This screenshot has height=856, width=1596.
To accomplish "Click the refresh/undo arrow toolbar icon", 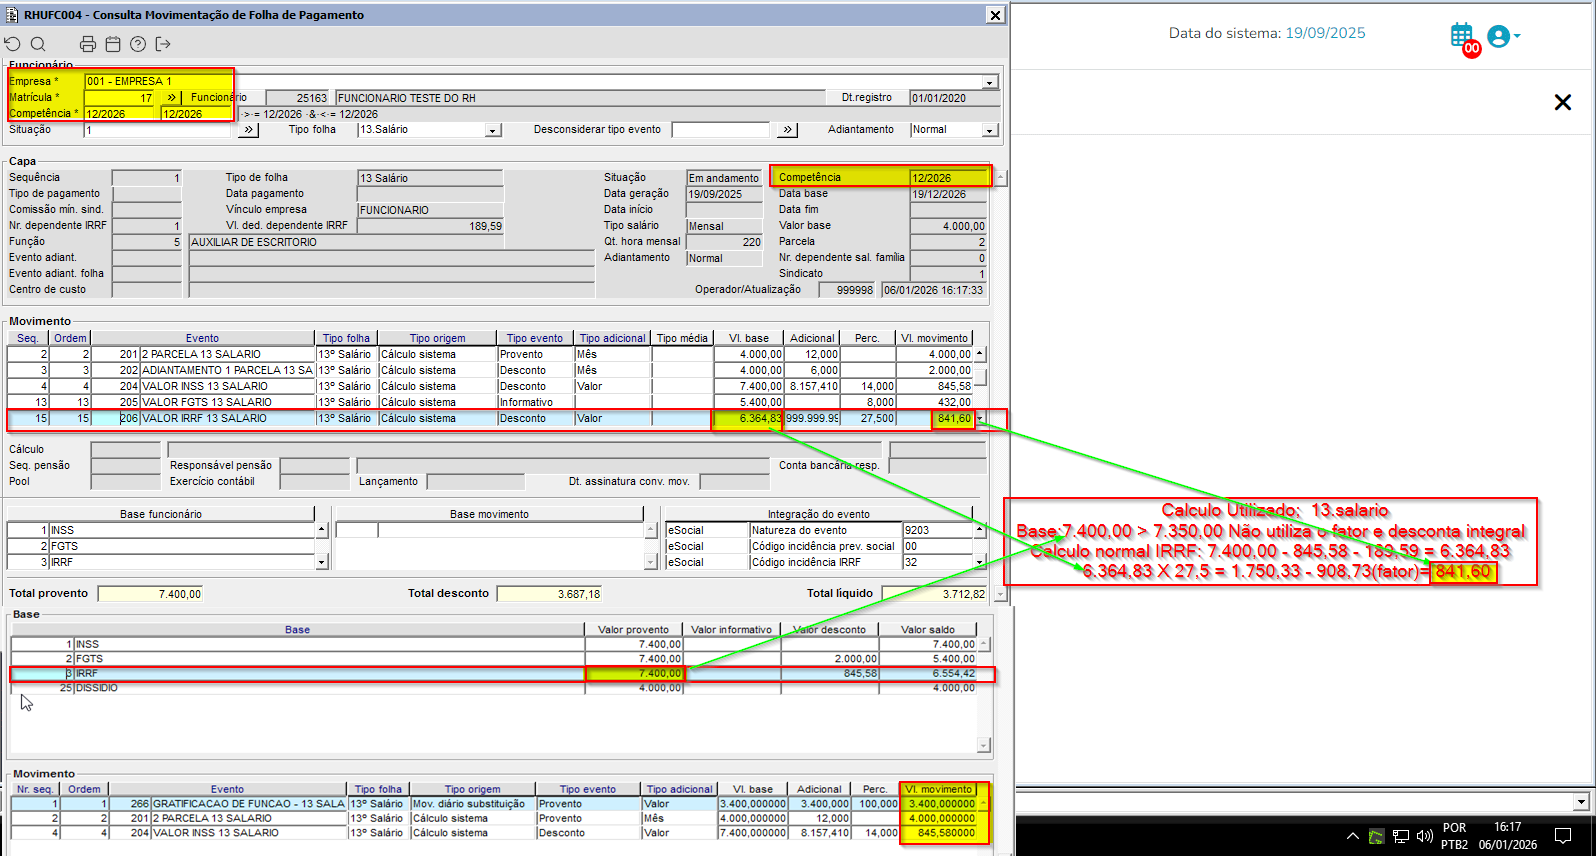I will click(x=12, y=44).
